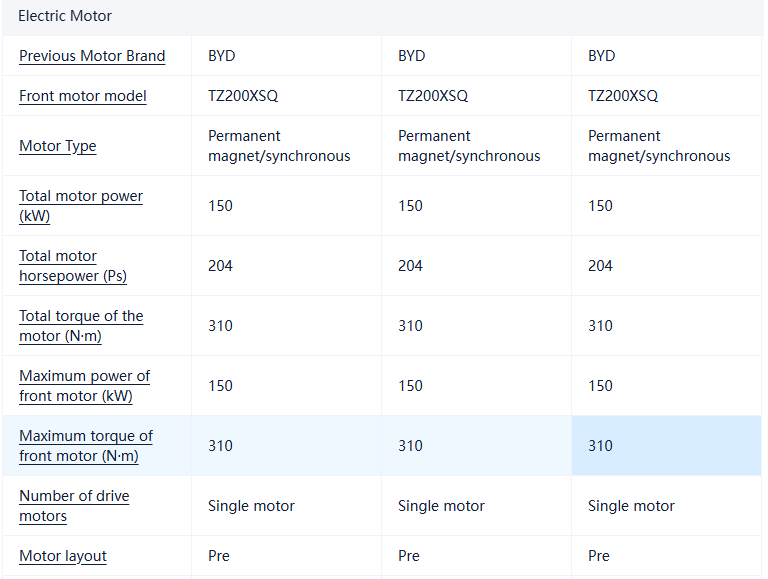Click highlighted 310 cell in third column
Screen dimensions: 768x579
601,446
